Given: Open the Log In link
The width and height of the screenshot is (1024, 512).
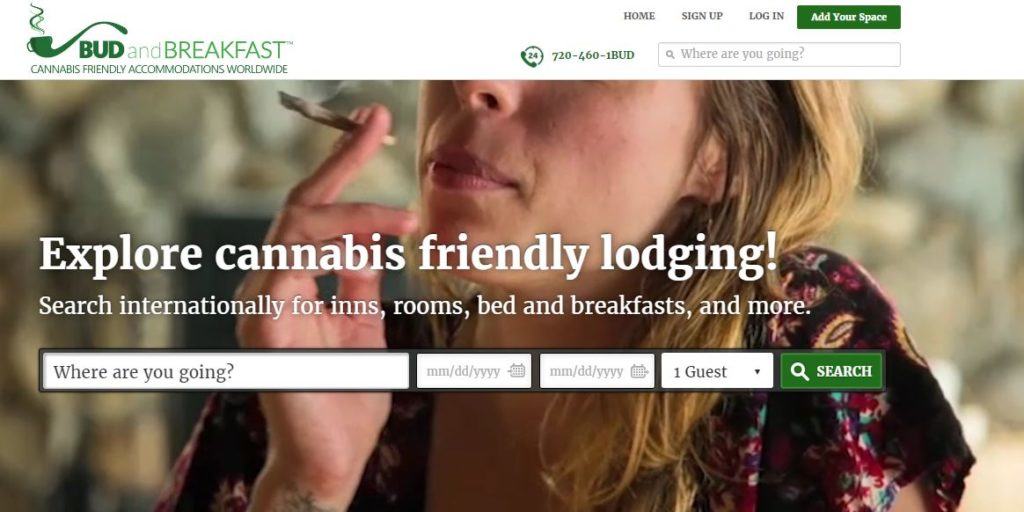Looking at the screenshot, I should [x=766, y=16].
